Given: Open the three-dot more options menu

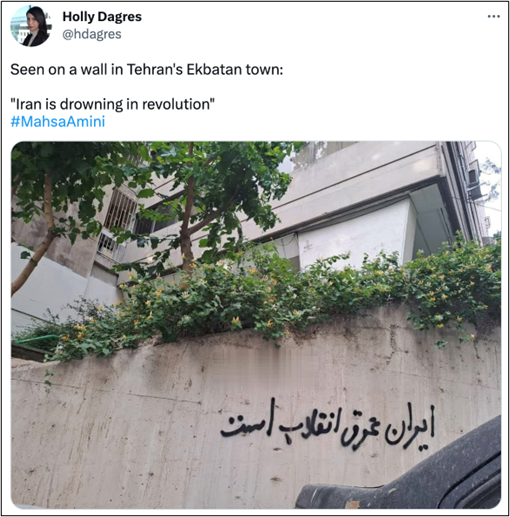Looking at the screenshot, I should 494,16.
